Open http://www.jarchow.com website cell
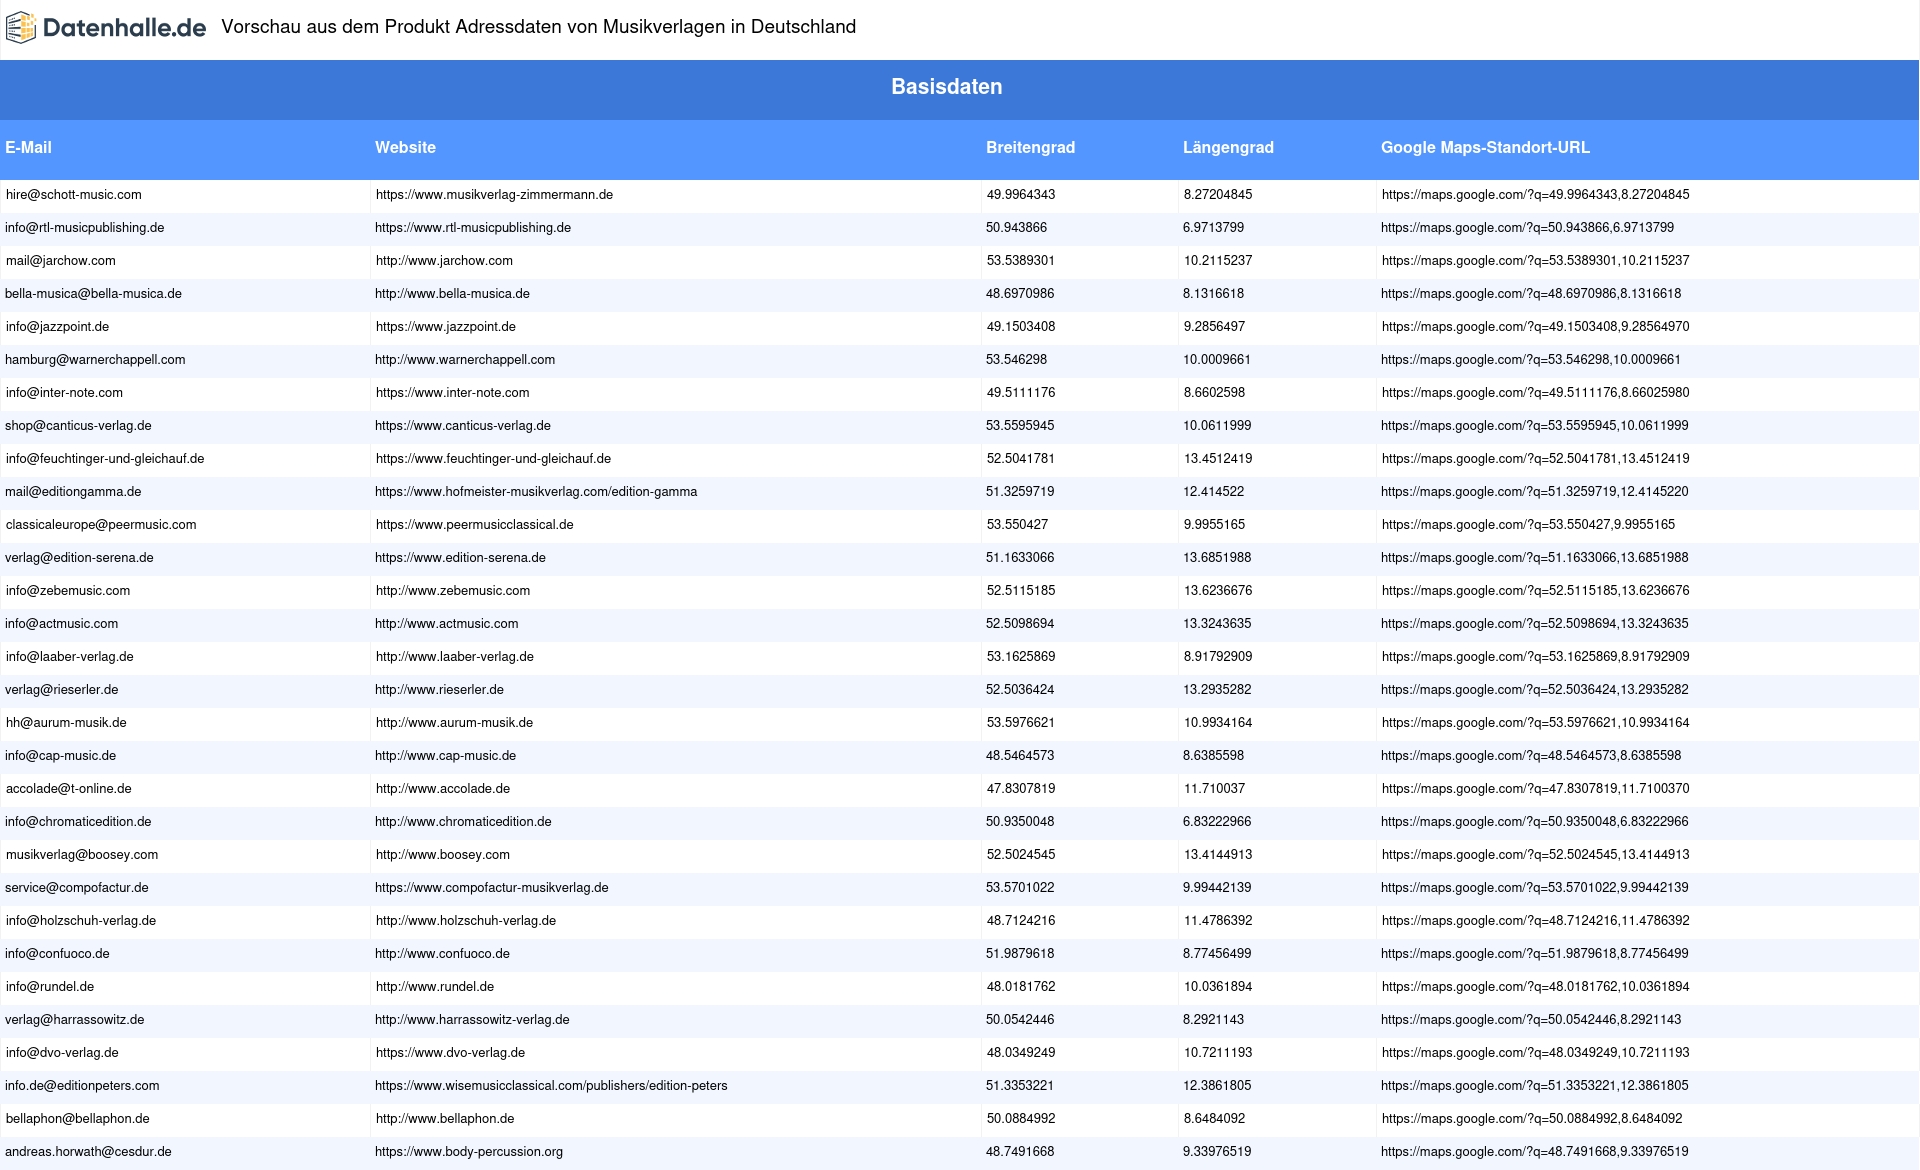Image resolution: width=1920 pixels, height=1170 pixels. pos(444,261)
